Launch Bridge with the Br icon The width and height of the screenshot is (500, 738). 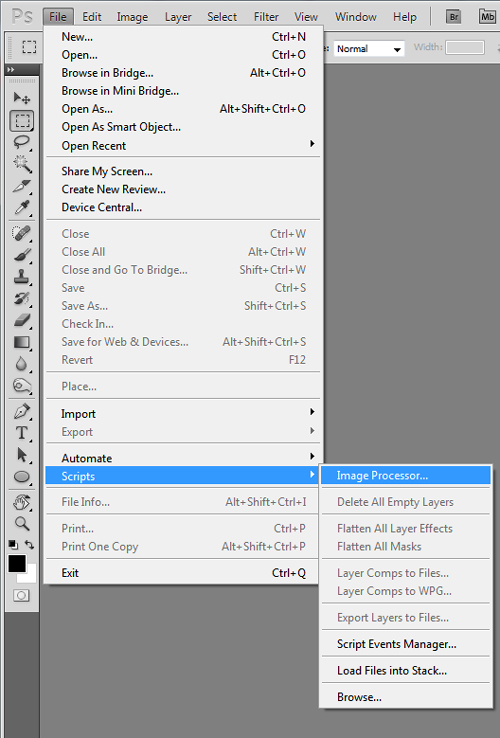coord(453,17)
